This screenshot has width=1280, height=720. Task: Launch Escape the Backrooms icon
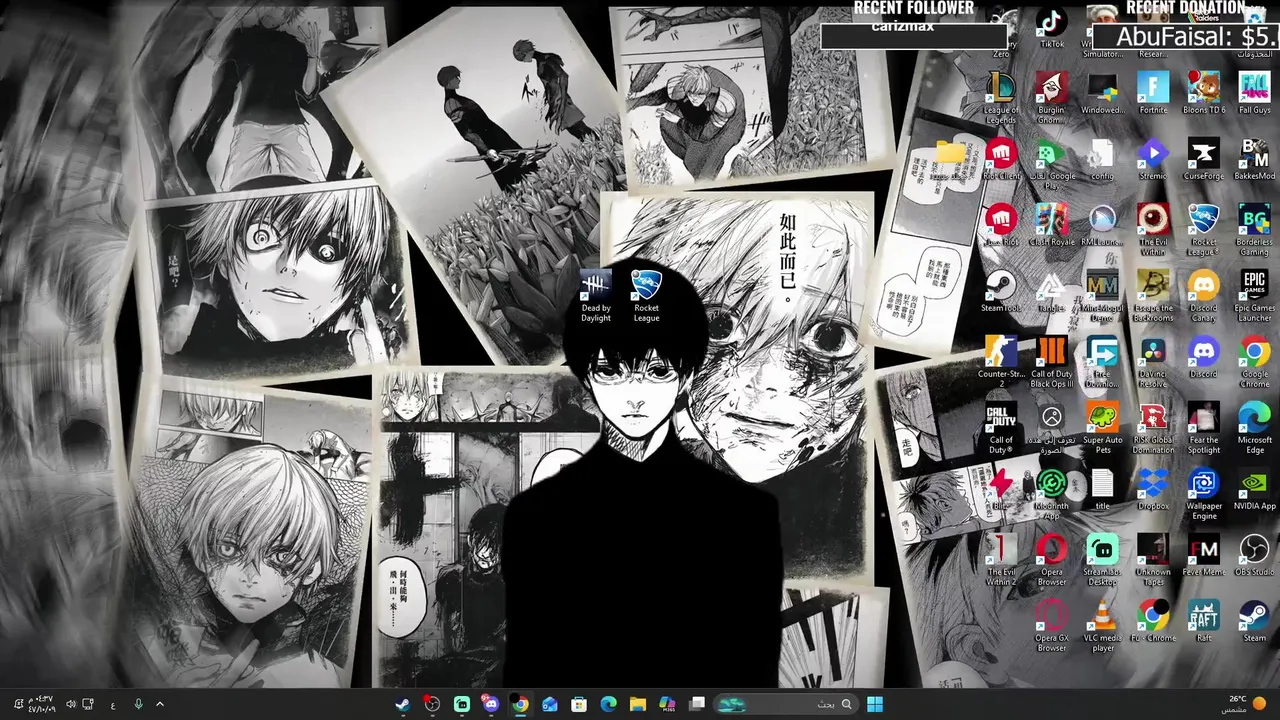tap(1153, 296)
